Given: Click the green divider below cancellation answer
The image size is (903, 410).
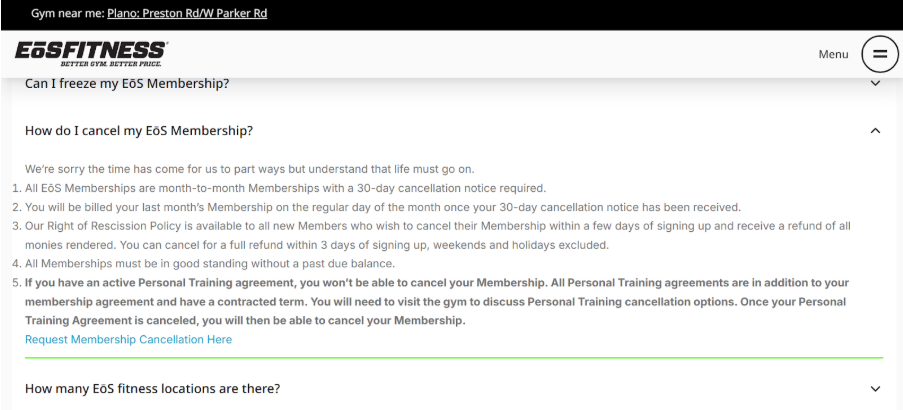Looking at the screenshot, I should pyautogui.click(x=454, y=358).
